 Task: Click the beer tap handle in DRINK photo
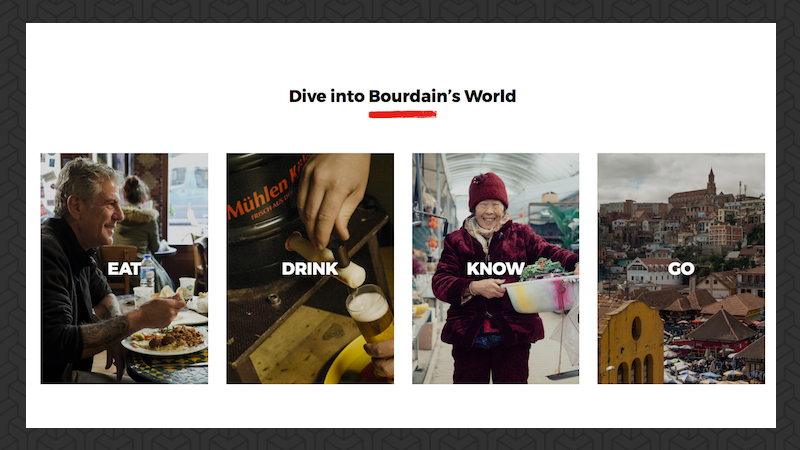click(326, 260)
